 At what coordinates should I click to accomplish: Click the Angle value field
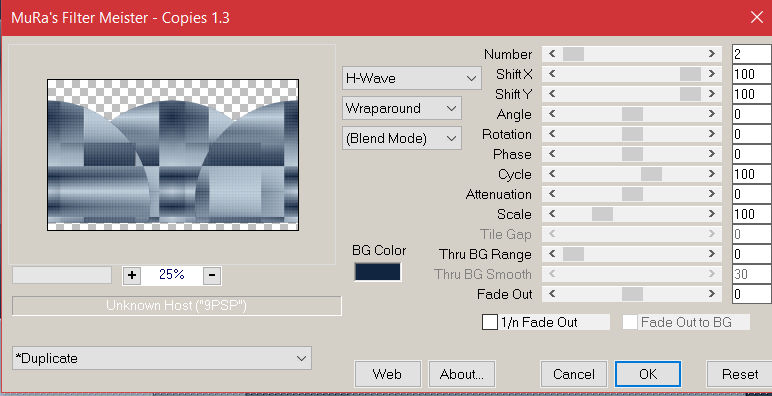[752, 114]
